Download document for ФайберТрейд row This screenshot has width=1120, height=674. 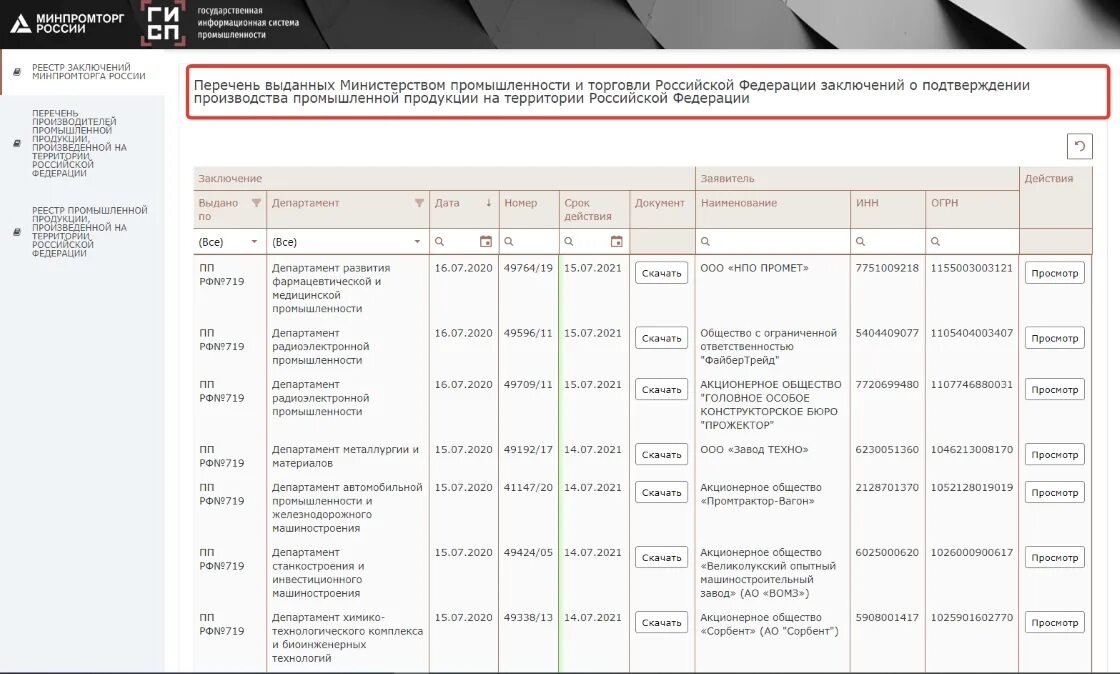point(661,338)
